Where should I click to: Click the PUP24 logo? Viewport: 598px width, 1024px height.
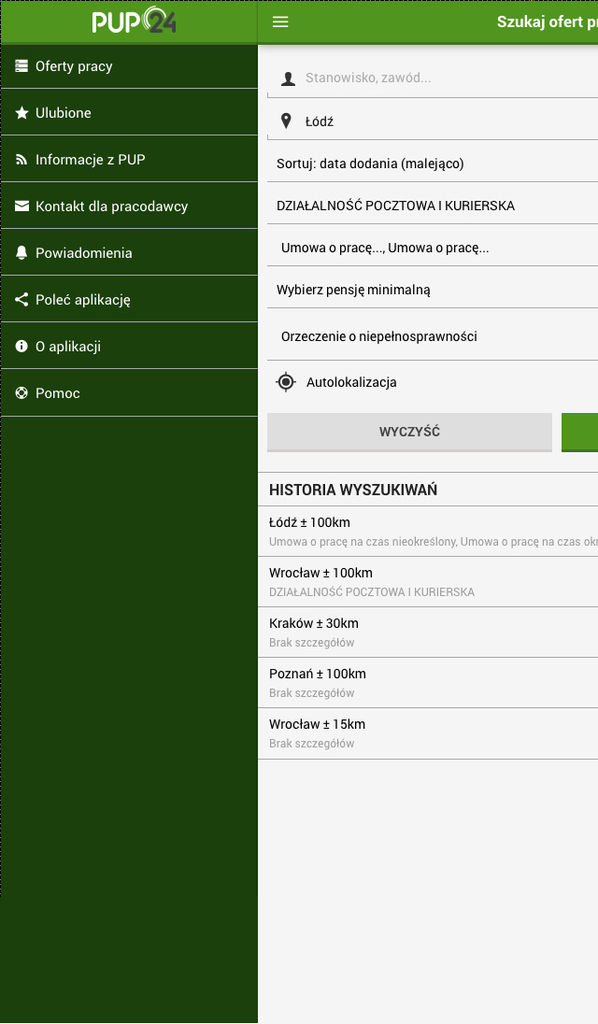point(134,21)
